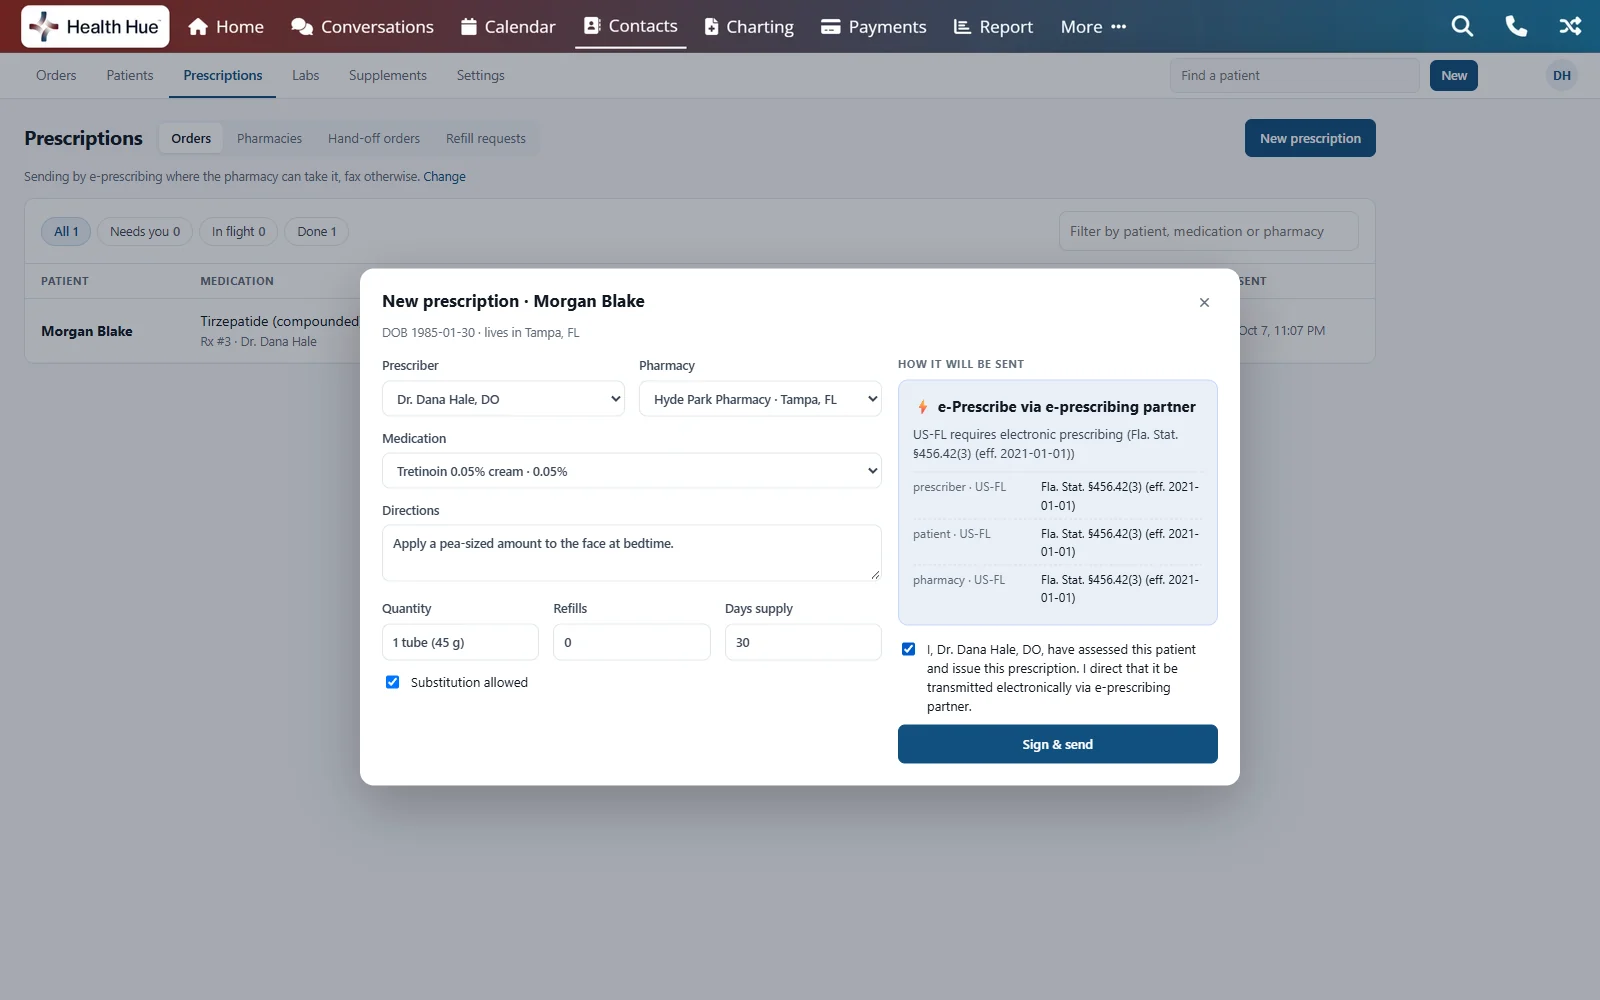
Task: Click Sign & send button
Action: 1057,744
